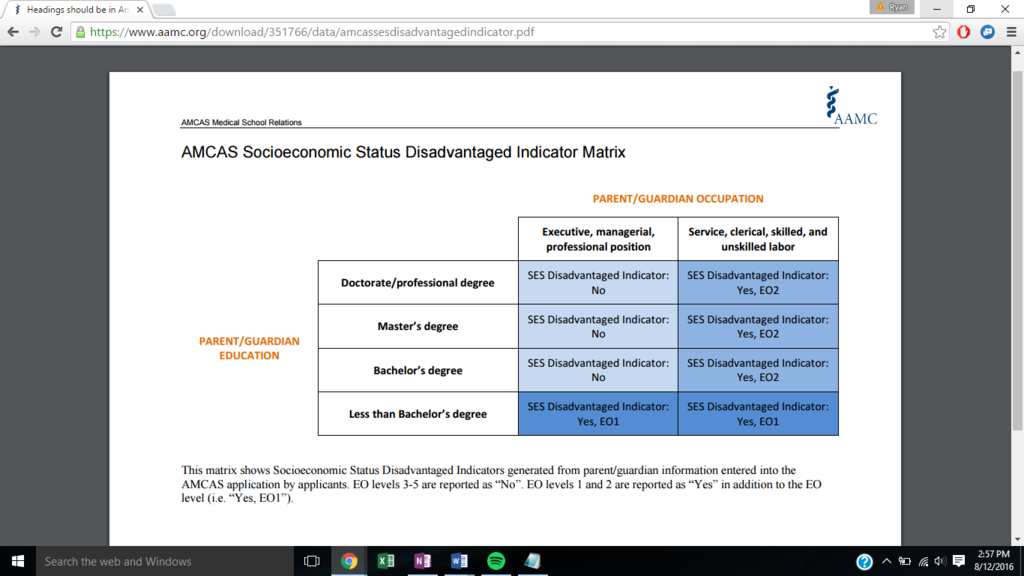Open the red Opera-style extension icon
The image size is (1024, 576).
(963, 31)
